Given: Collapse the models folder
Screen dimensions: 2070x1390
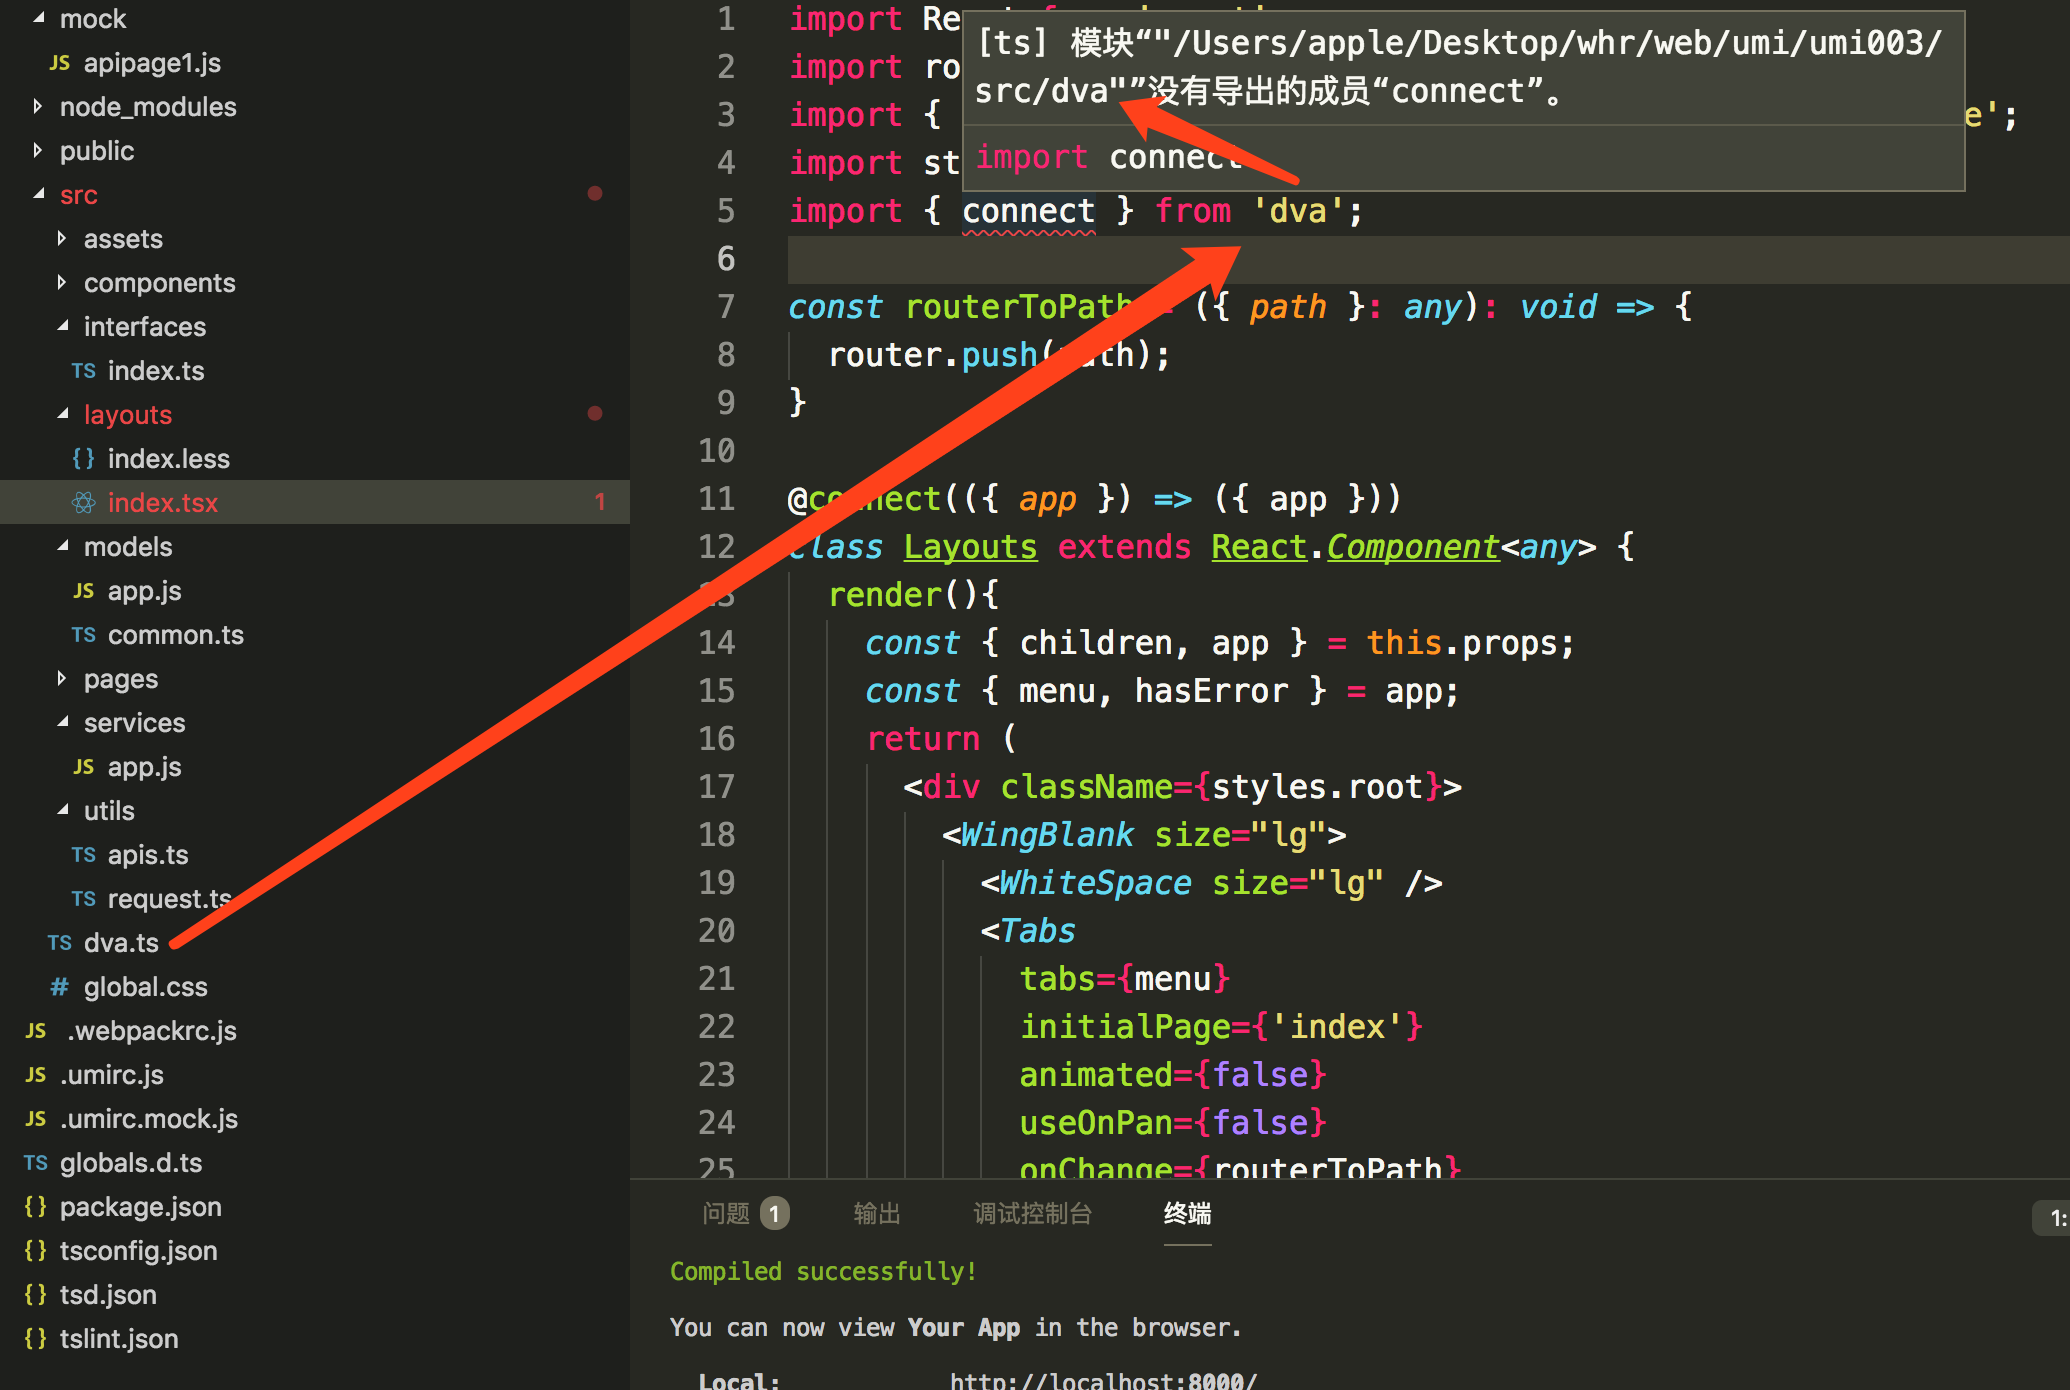Looking at the screenshot, I should (x=62, y=546).
